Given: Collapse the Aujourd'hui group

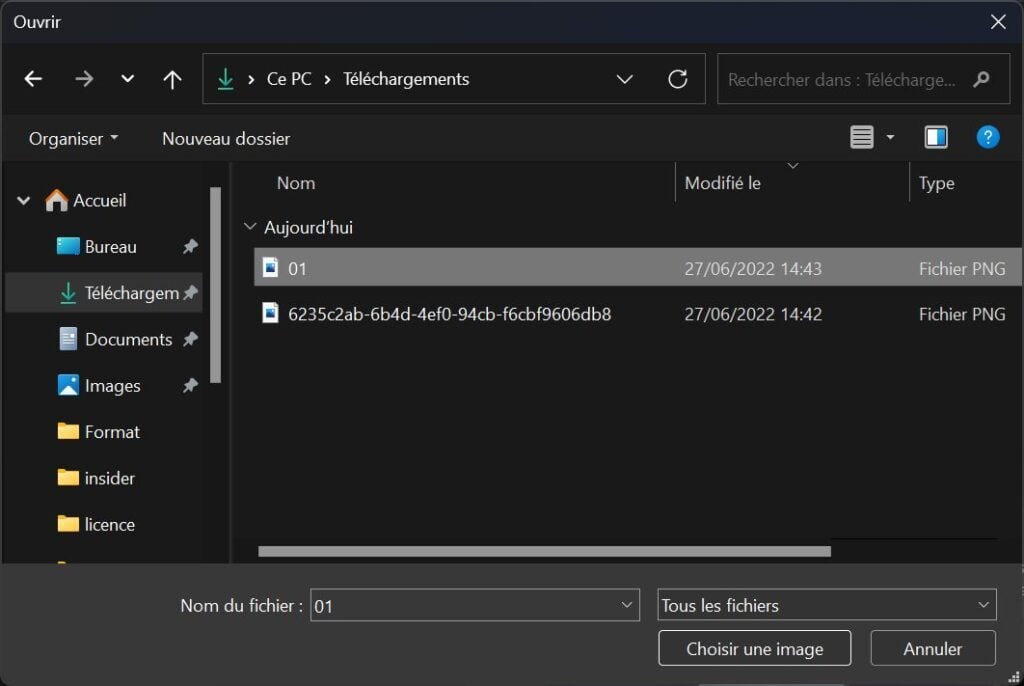Looking at the screenshot, I should pyautogui.click(x=249, y=227).
